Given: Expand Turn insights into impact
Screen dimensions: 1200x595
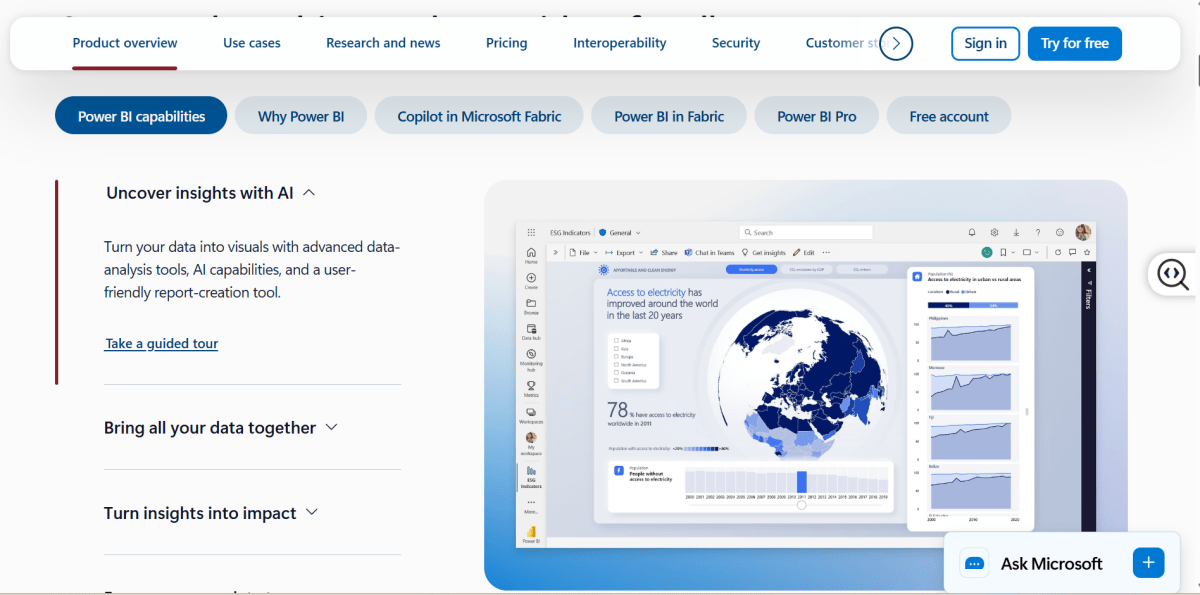Looking at the screenshot, I should click(312, 512).
